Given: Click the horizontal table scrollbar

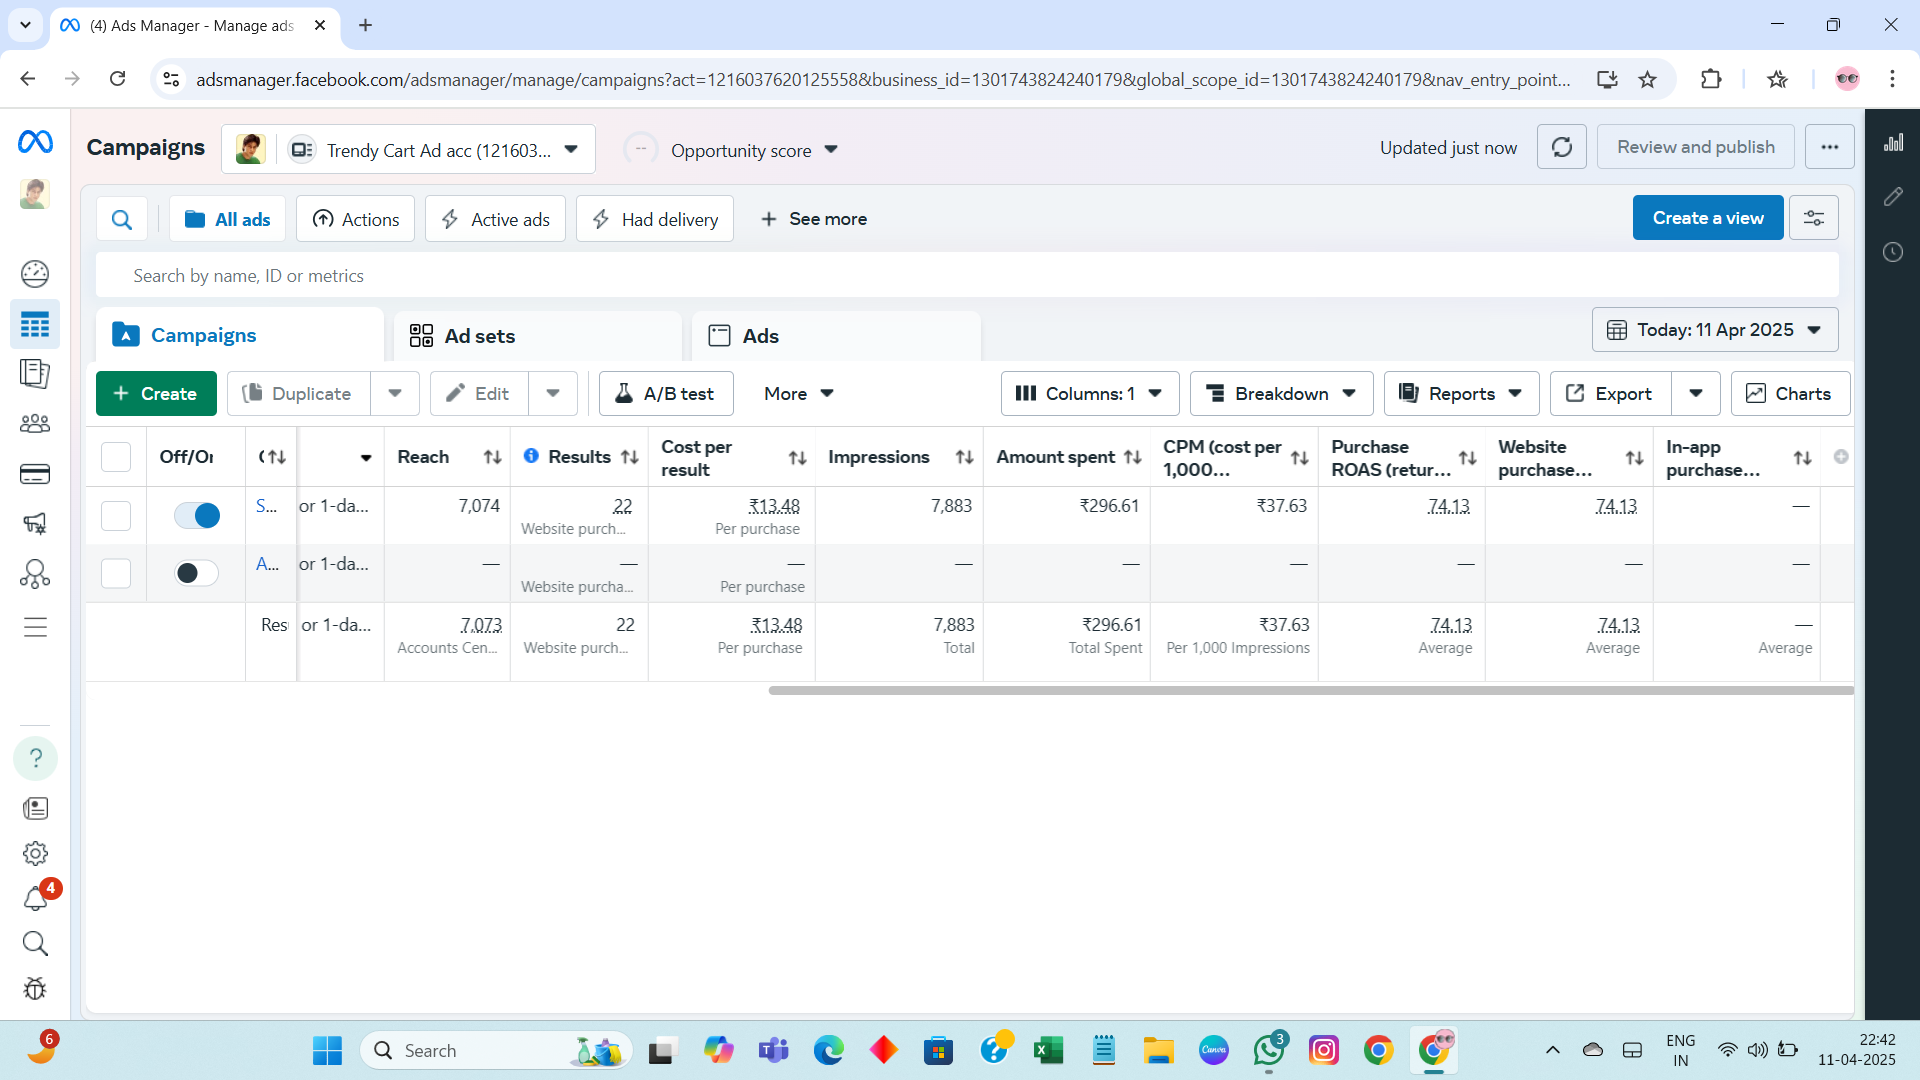Looking at the screenshot, I should pyautogui.click(x=1310, y=690).
